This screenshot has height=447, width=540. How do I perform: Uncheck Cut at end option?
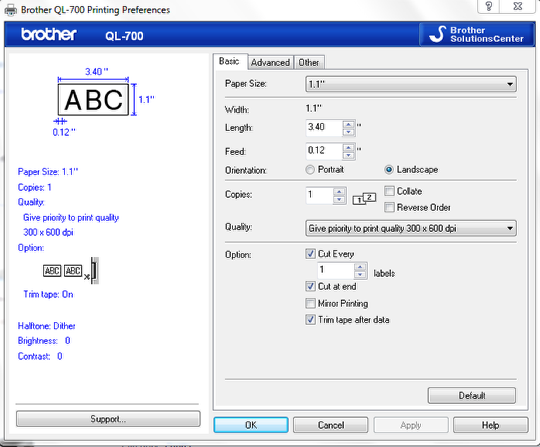coord(310,286)
